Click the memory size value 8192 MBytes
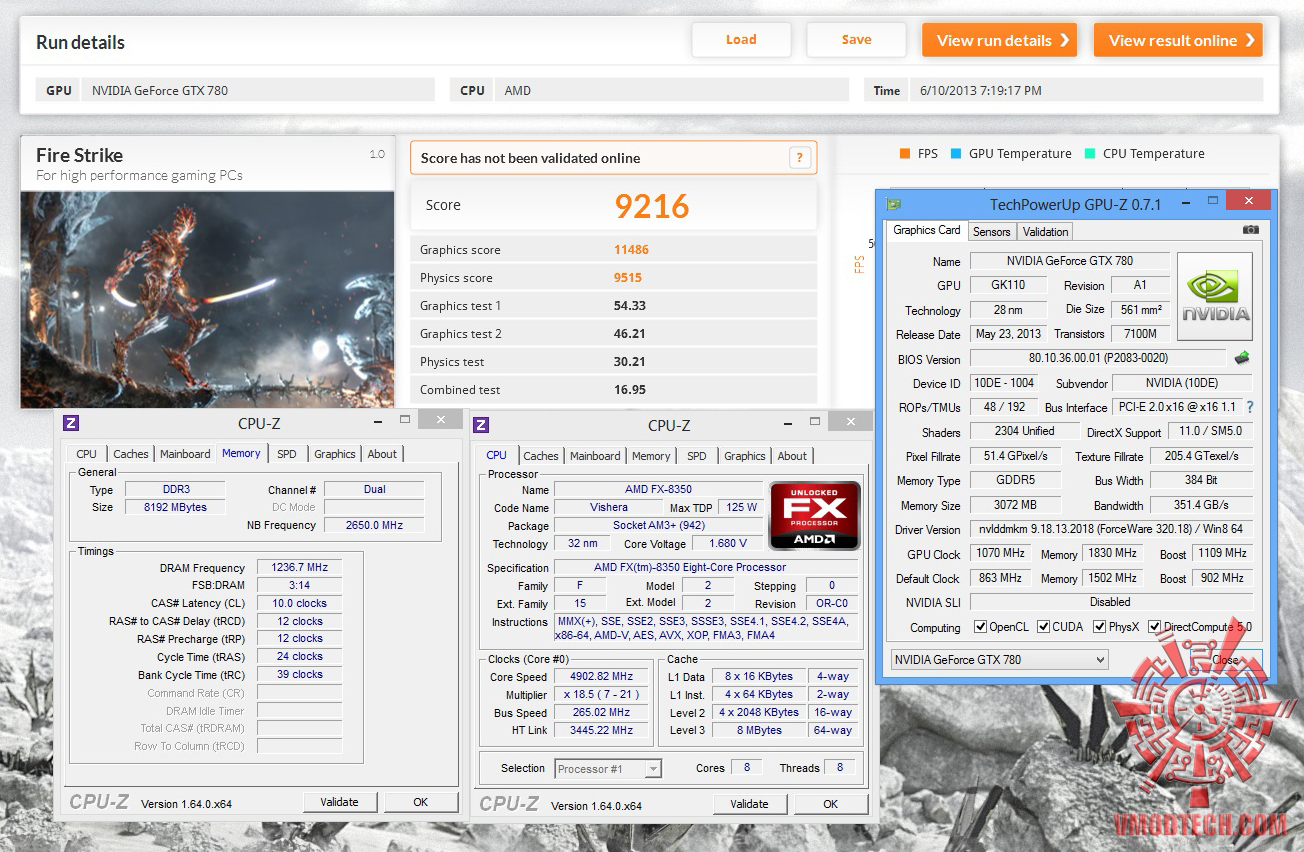 coord(175,507)
